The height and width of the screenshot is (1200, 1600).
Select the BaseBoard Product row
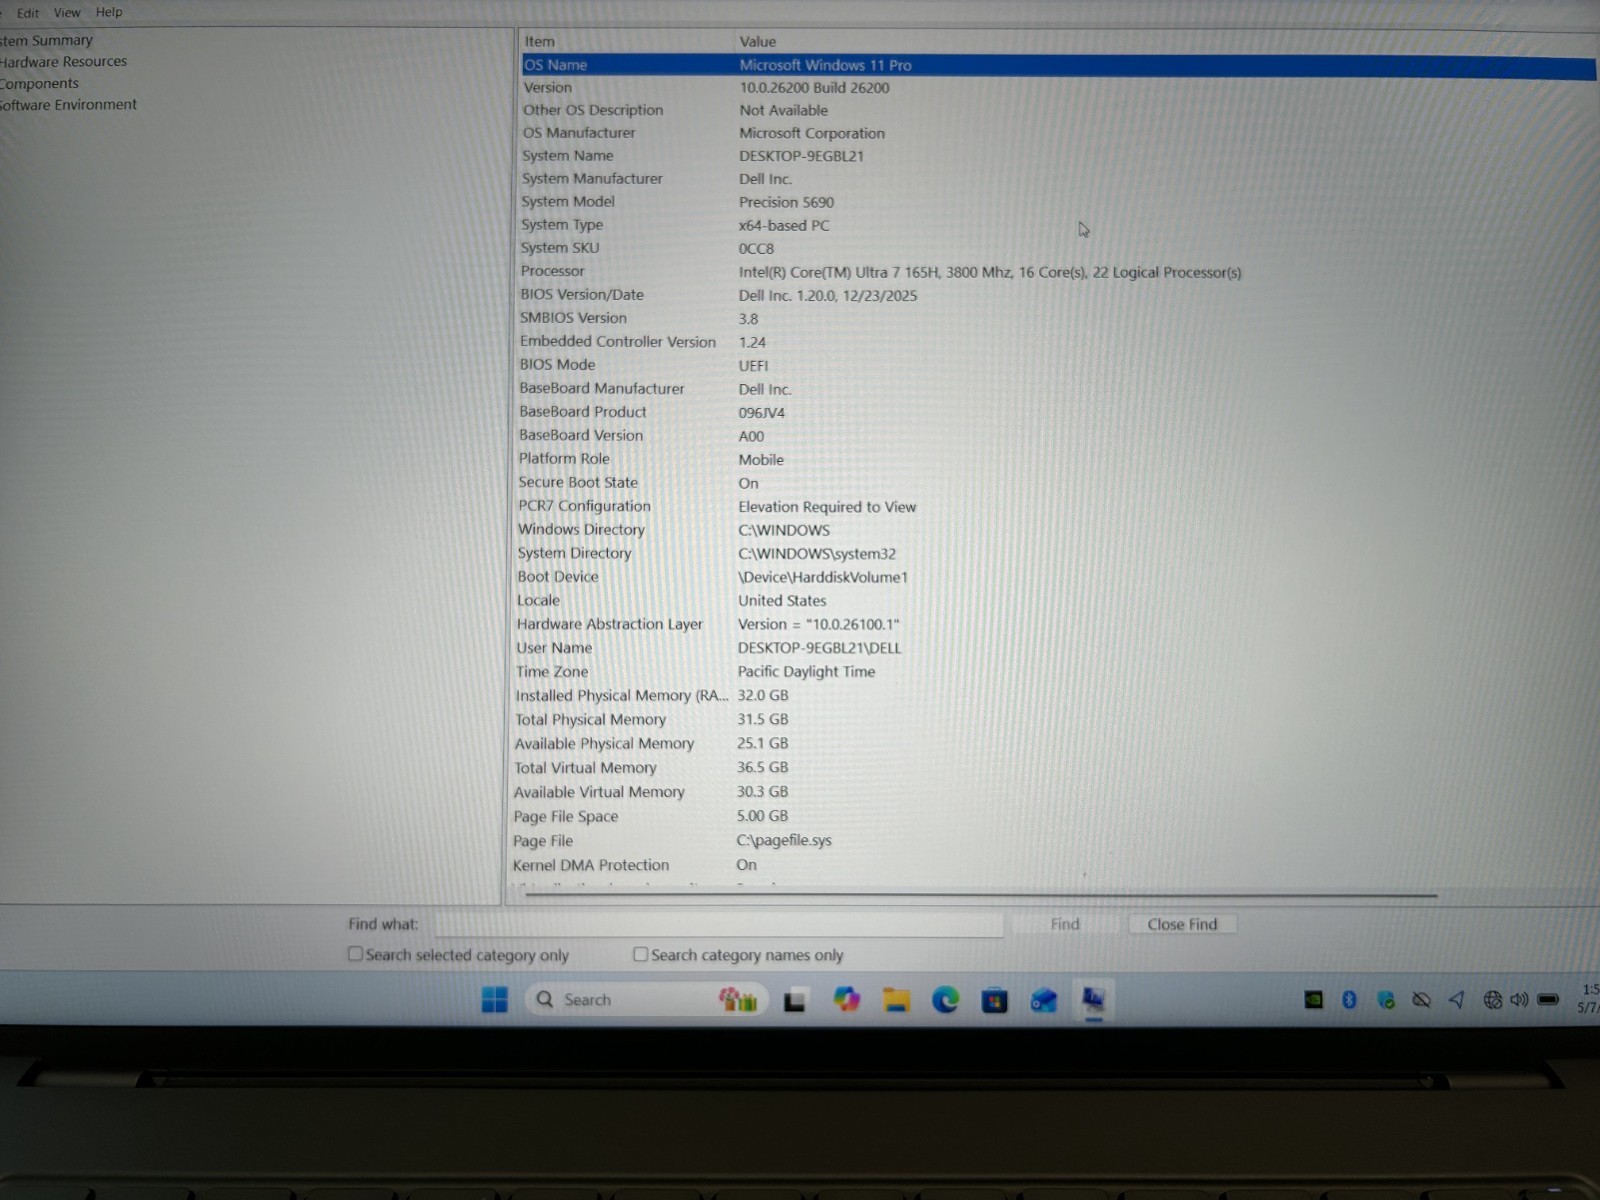tap(1058, 412)
